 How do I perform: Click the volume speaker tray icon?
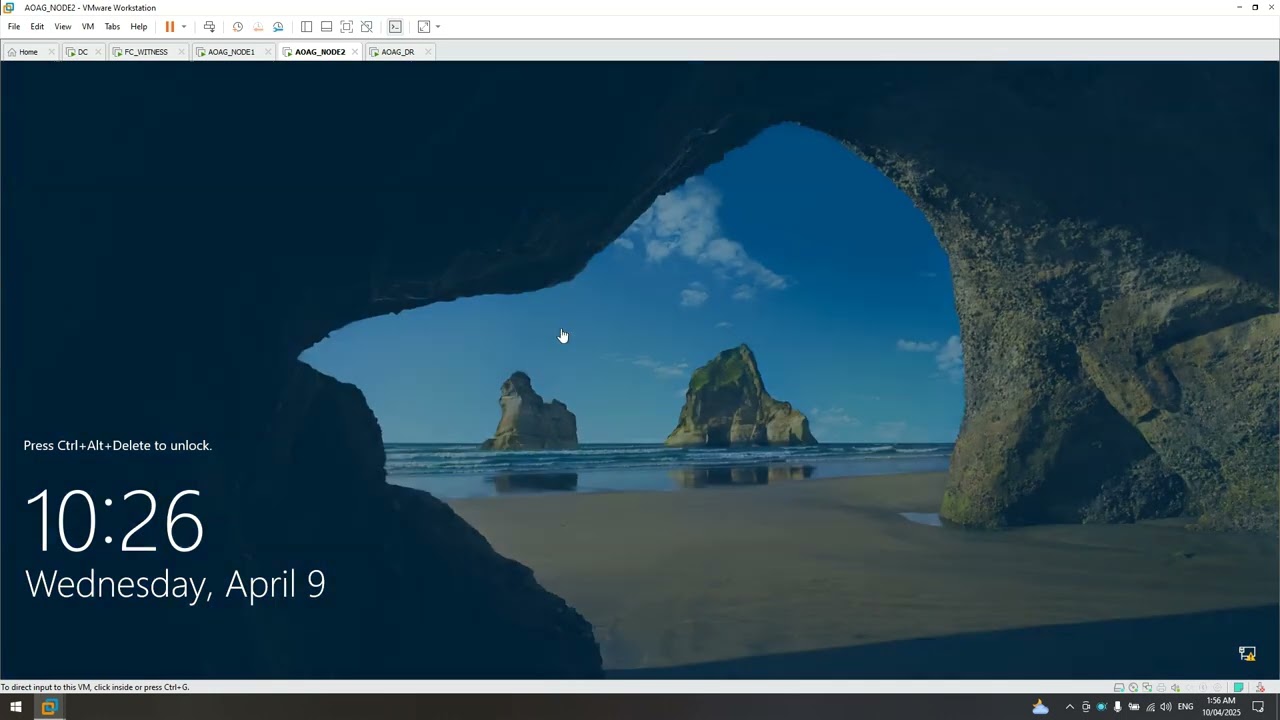1166,707
